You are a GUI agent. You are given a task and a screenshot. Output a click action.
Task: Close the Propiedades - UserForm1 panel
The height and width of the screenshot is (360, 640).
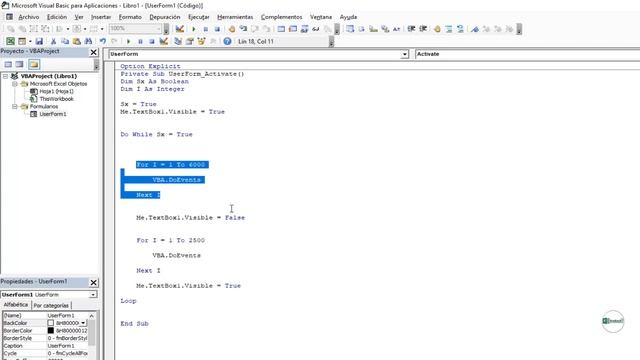[x=93, y=282]
